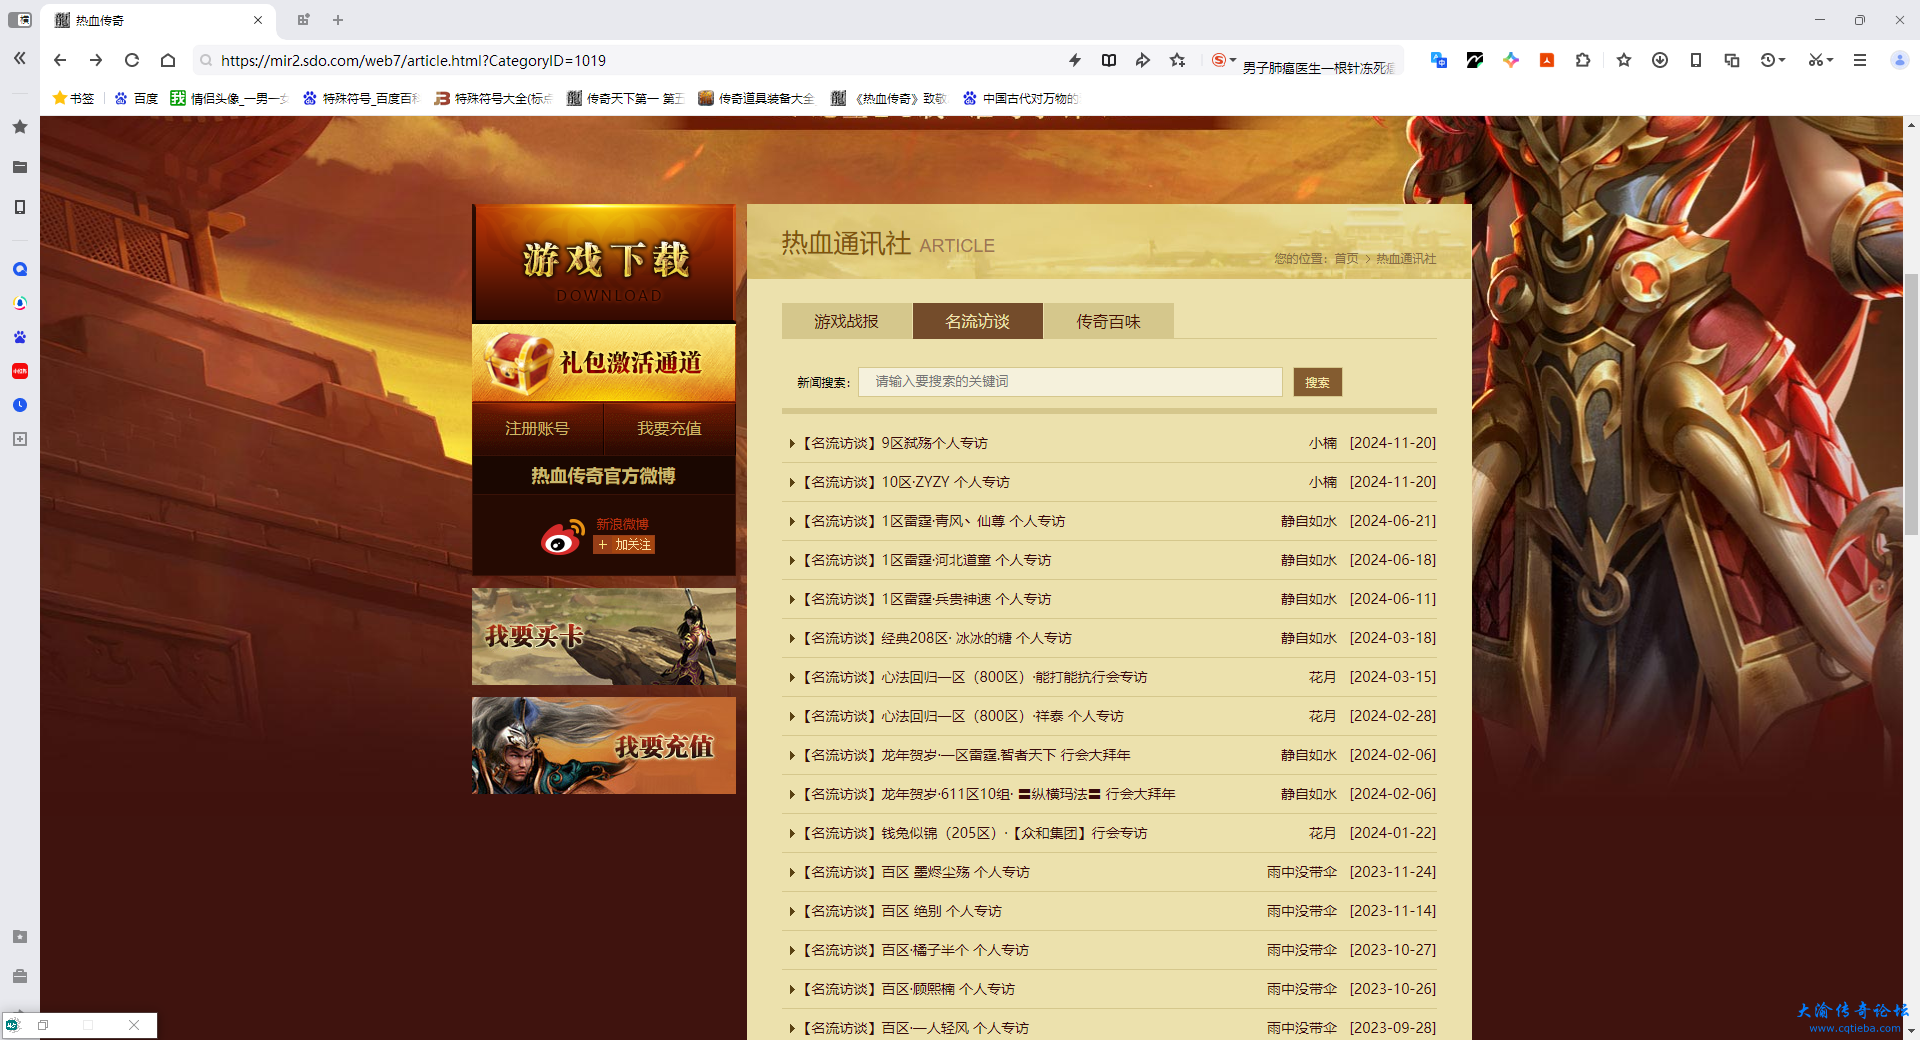Open the 中国古代万物 bookmark
The width and height of the screenshot is (1920, 1040).
click(x=1020, y=98)
